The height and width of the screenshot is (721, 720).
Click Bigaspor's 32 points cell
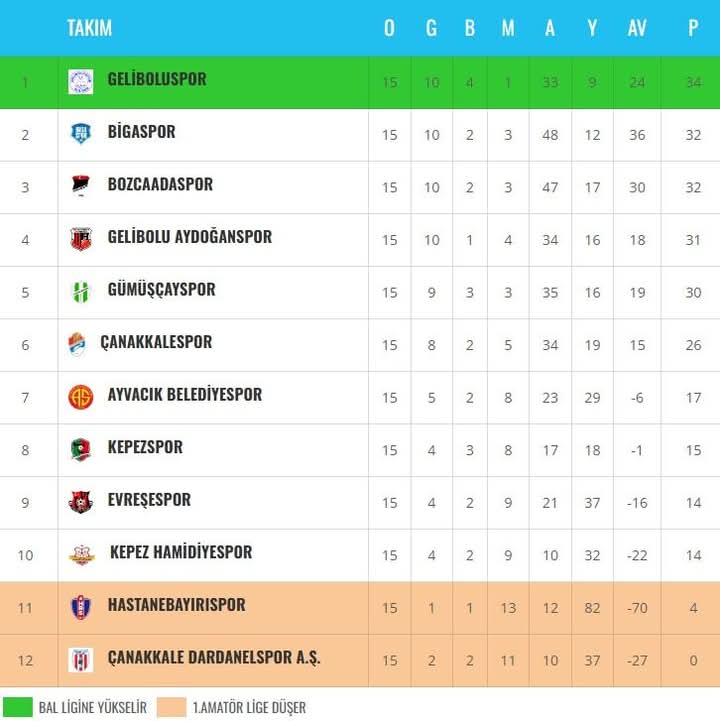(693, 135)
